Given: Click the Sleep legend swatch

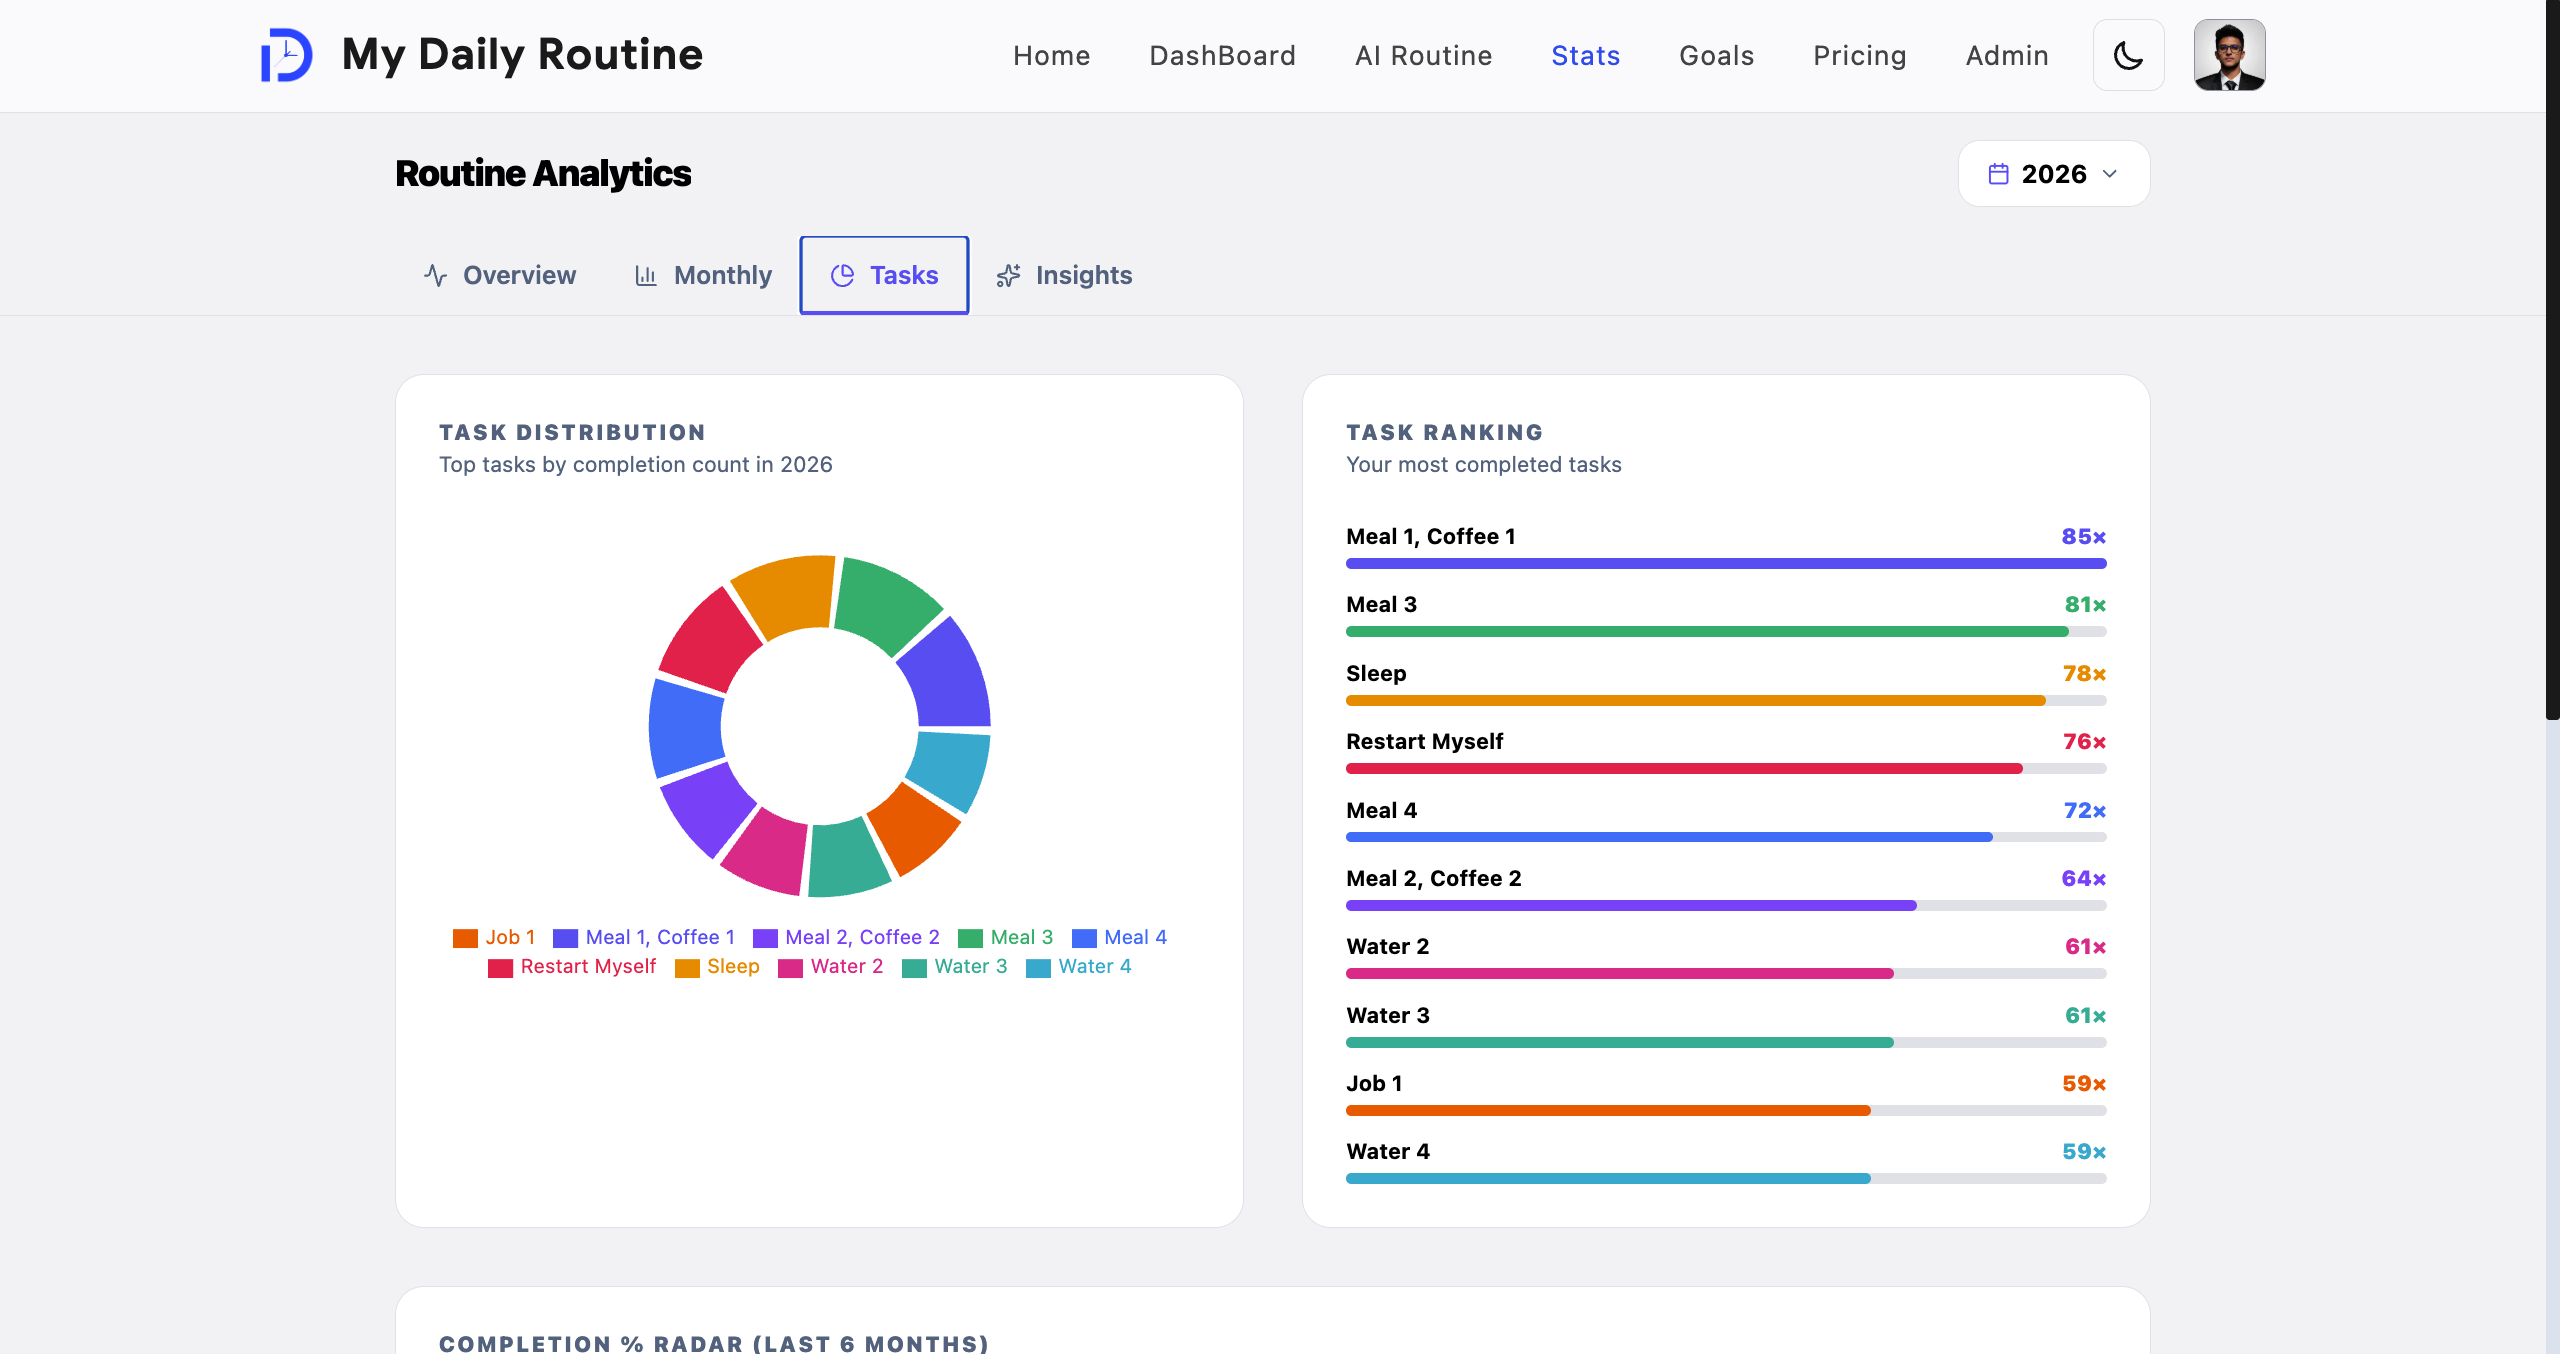Looking at the screenshot, I should click(x=687, y=967).
